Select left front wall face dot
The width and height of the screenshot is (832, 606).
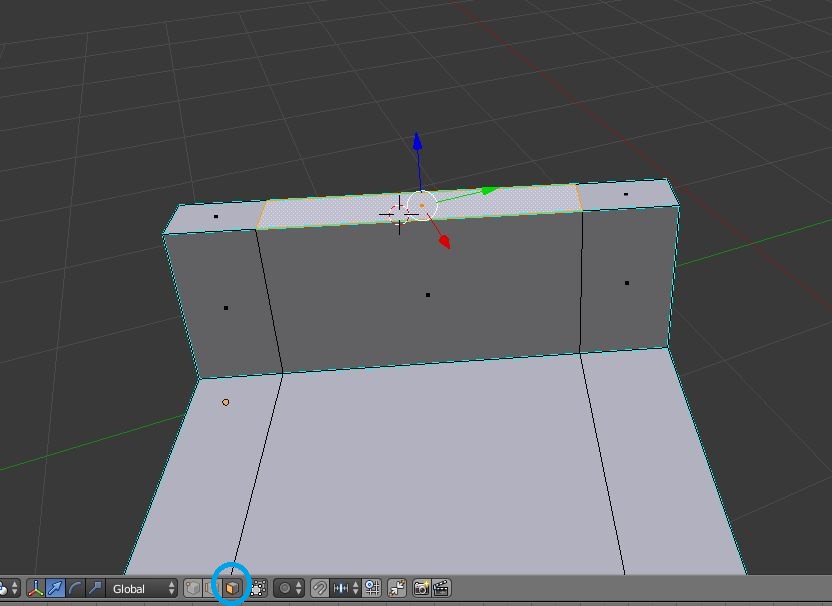point(226,308)
